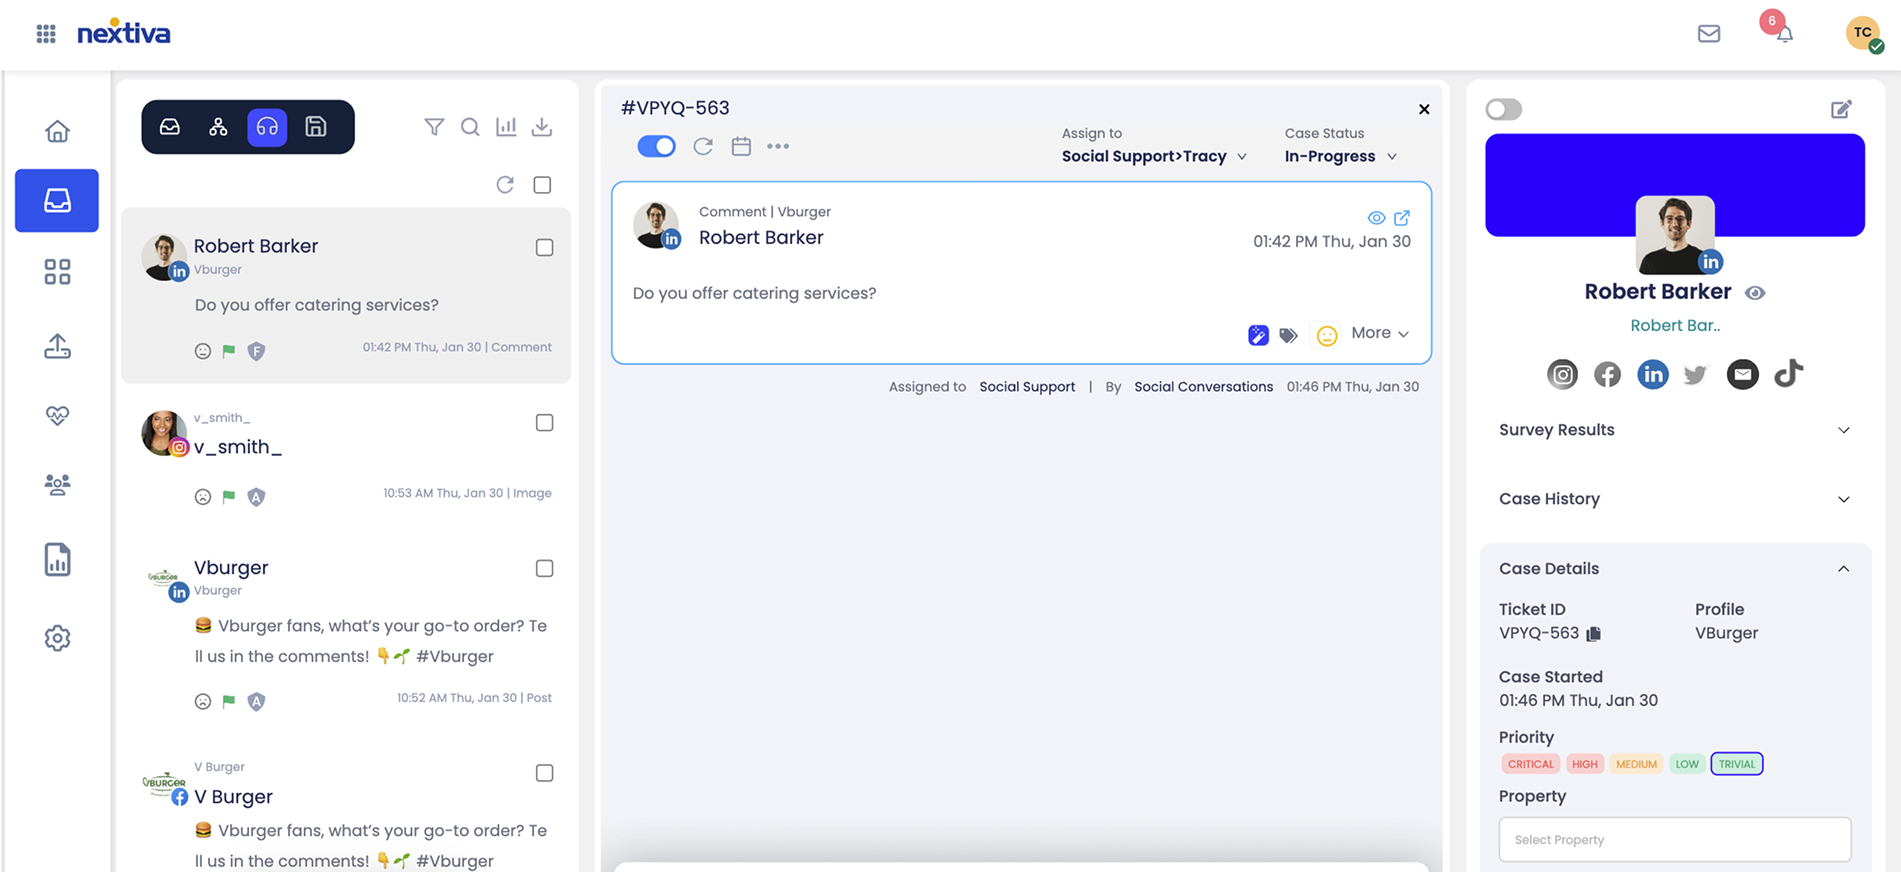Click the download icon in inbox toolbar
The height and width of the screenshot is (873, 1901).
tap(542, 127)
